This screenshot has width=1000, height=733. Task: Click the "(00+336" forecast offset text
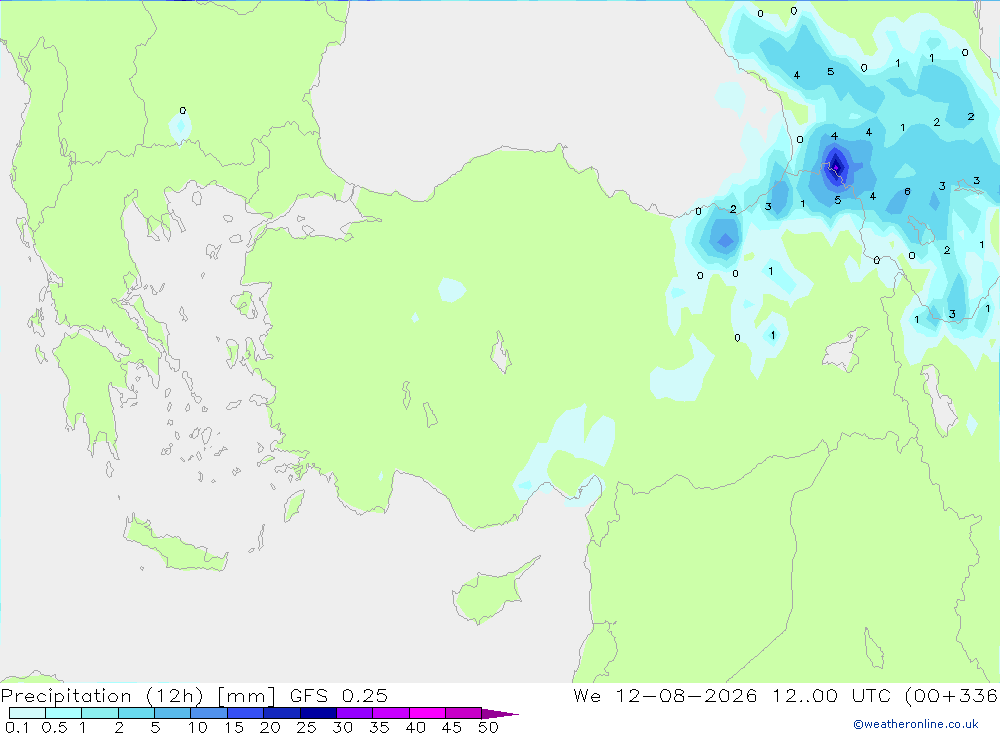point(951,695)
